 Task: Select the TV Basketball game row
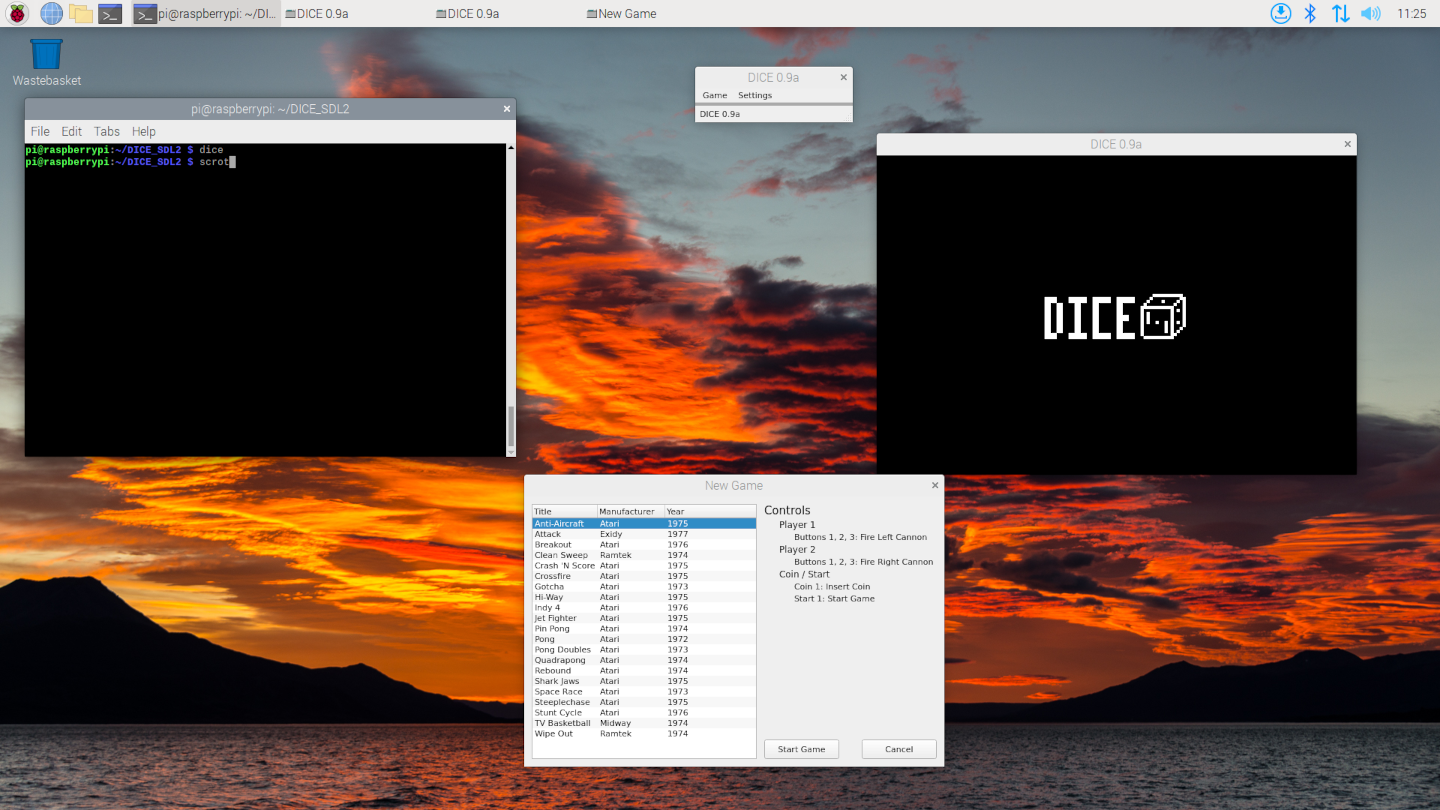(644, 723)
